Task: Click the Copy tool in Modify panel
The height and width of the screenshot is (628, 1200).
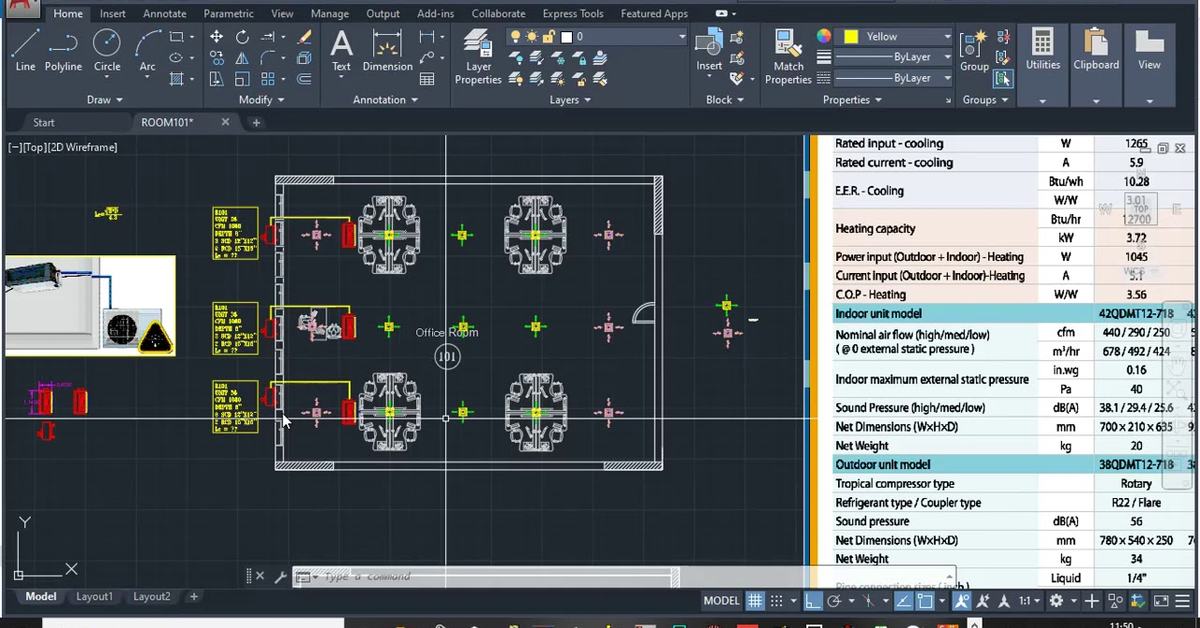Action: pyautogui.click(x=216, y=58)
